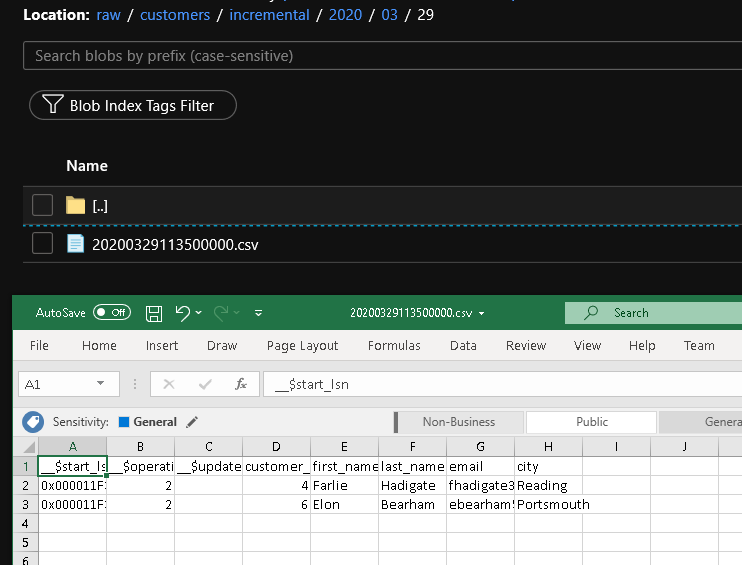Click the select-all corner of the spreadsheet
The image size is (742, 565).
click(x=25, y=446)
